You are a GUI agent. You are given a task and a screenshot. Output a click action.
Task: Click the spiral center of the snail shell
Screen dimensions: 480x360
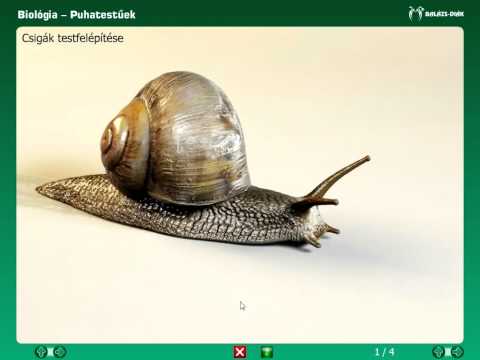tap(113, 136)
